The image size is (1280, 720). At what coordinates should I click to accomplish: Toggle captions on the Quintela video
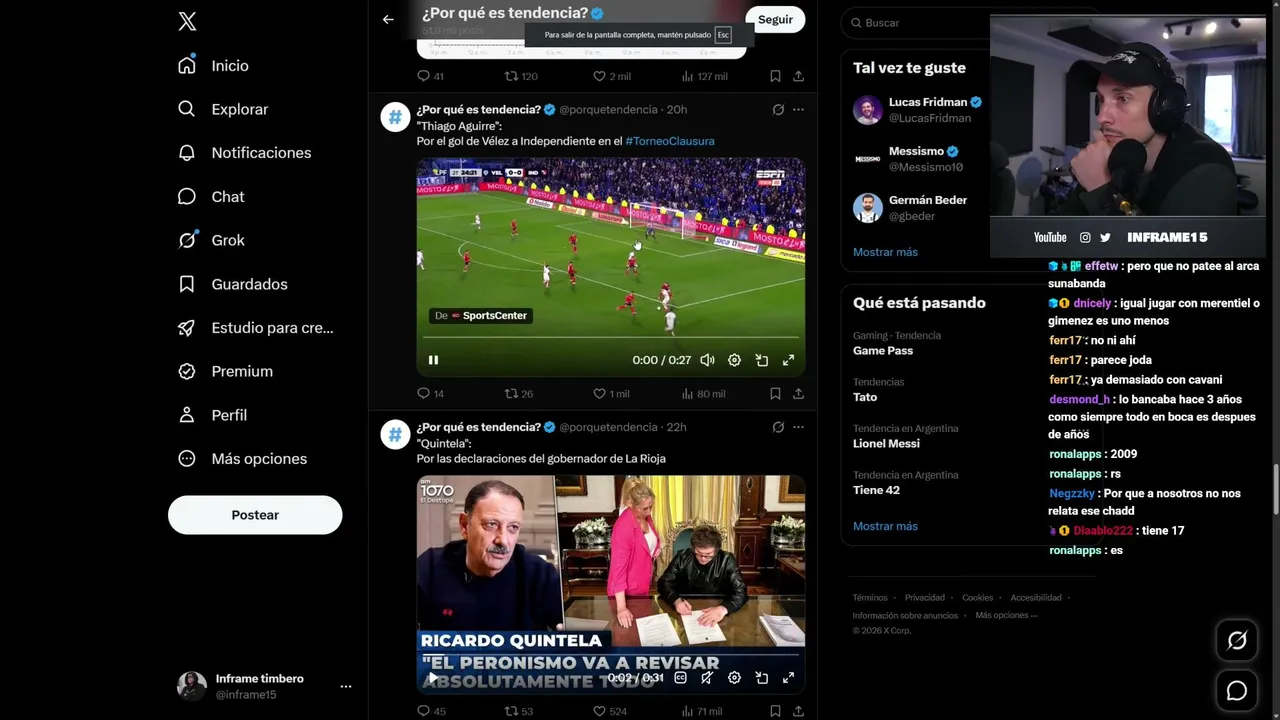coord(680,678)
